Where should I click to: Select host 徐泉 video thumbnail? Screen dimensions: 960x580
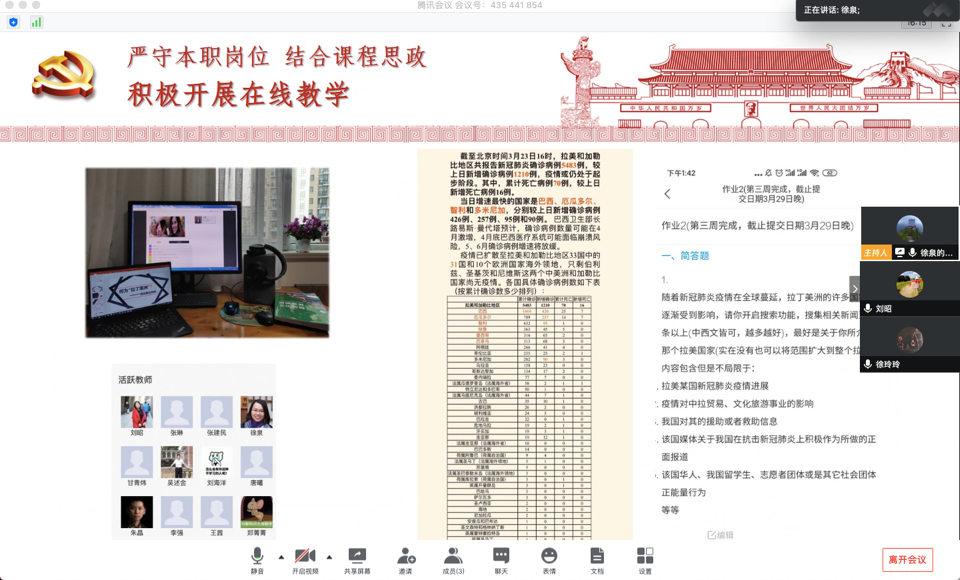tap(909, 233)
